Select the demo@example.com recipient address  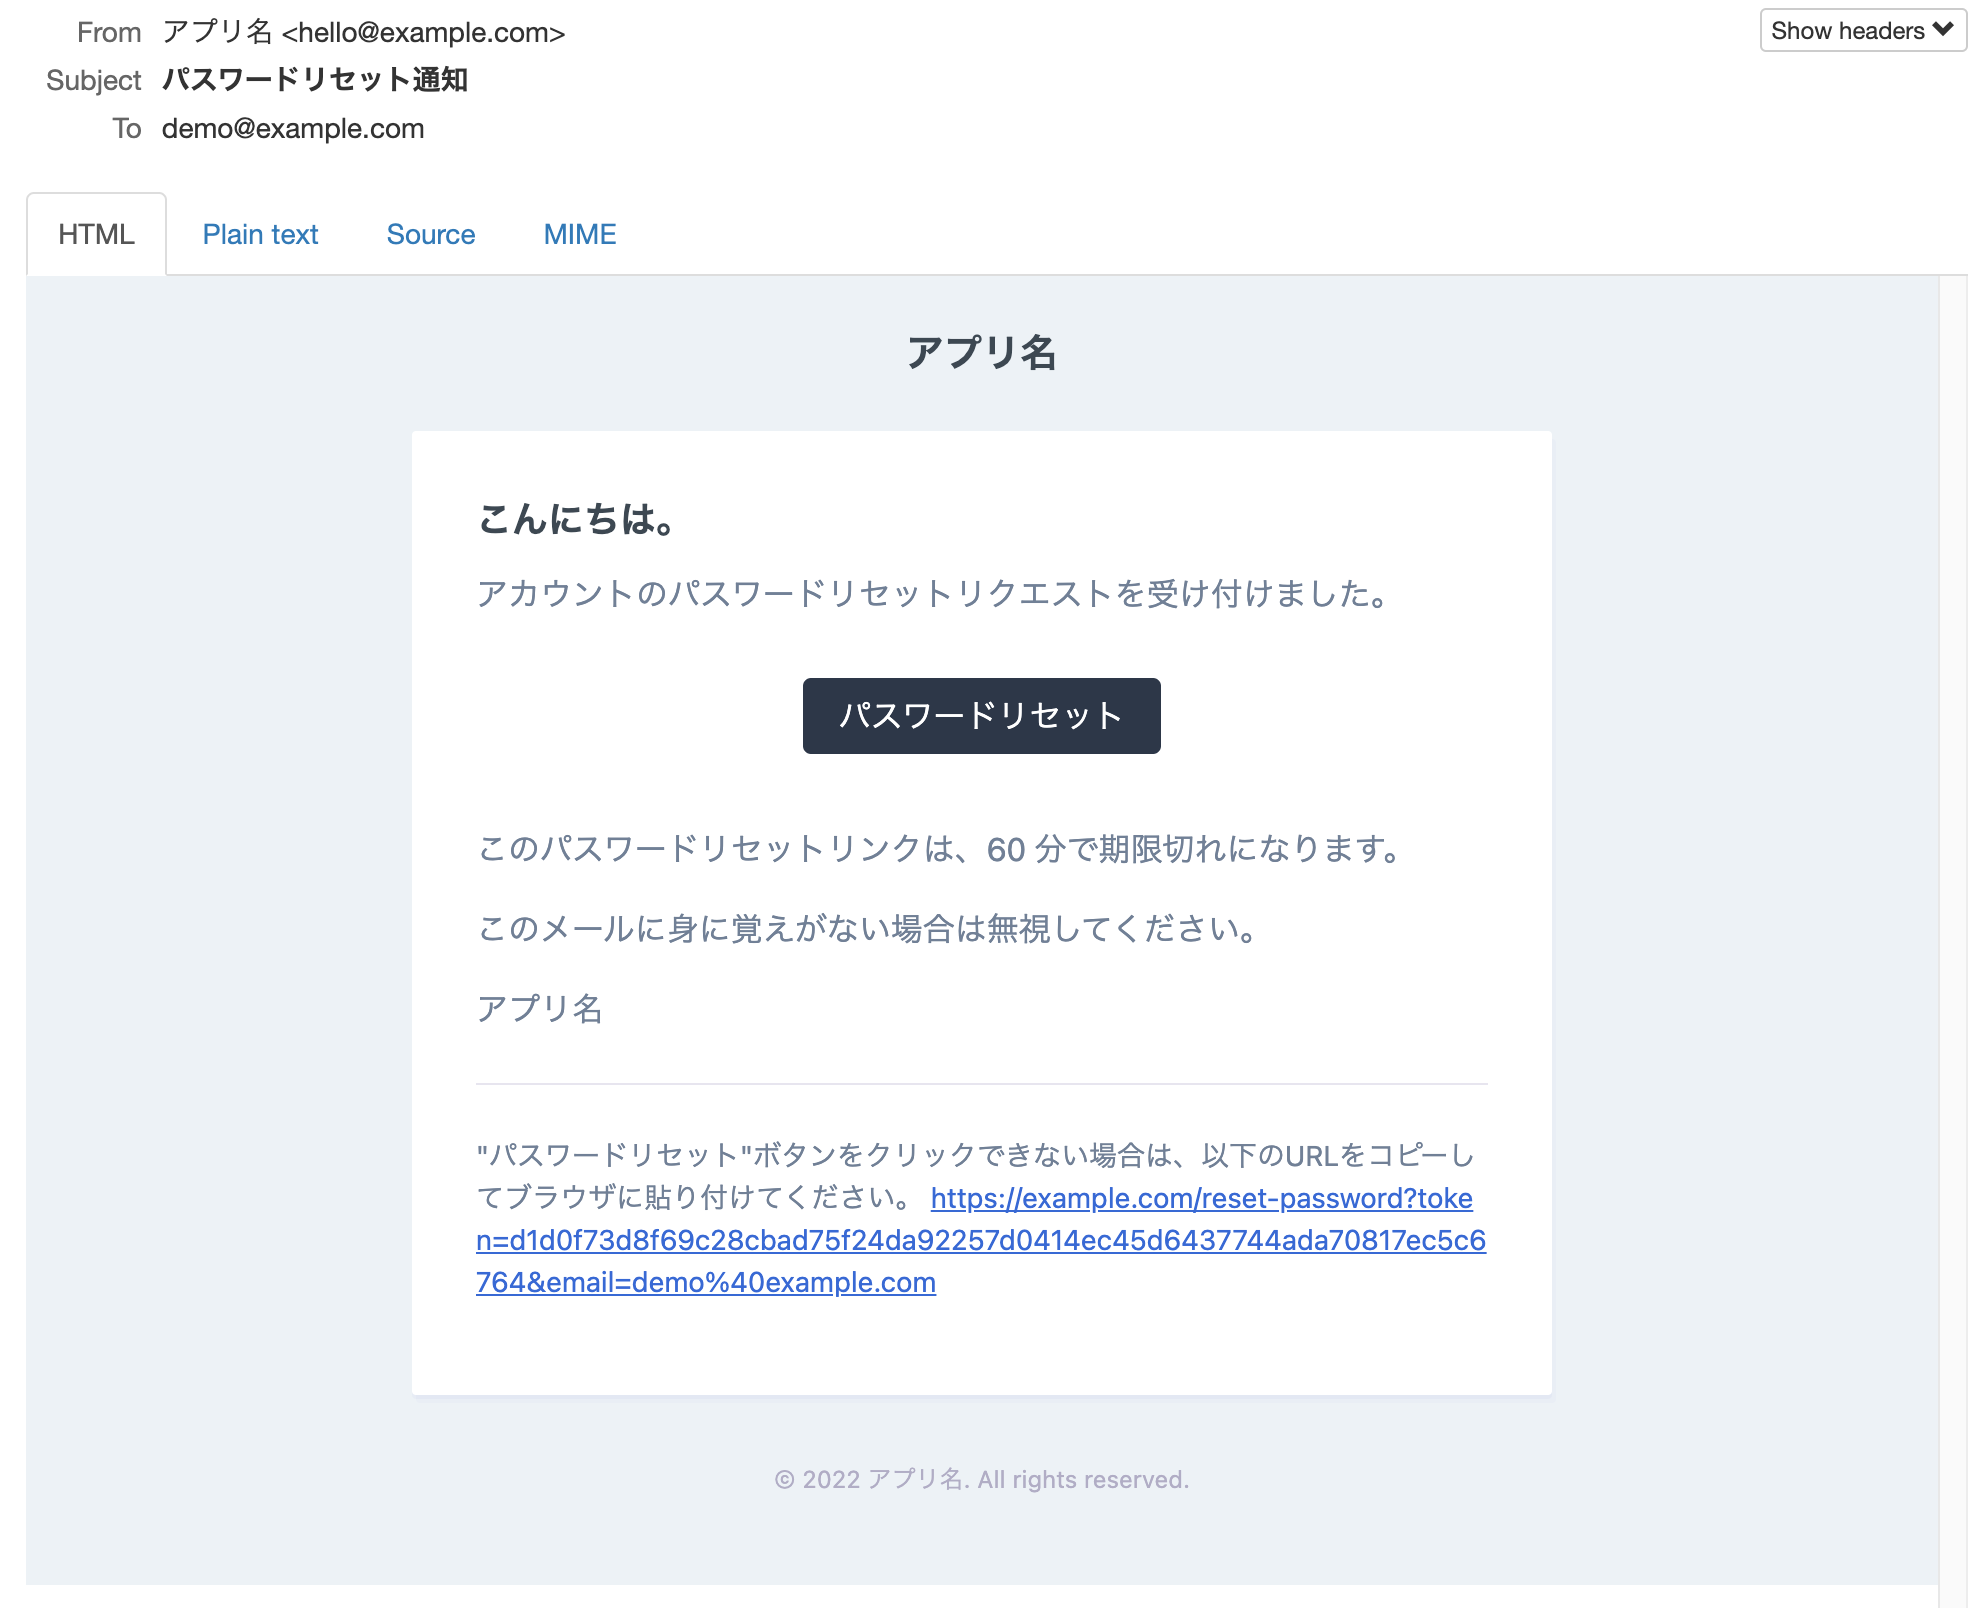[x=293, y=128]
